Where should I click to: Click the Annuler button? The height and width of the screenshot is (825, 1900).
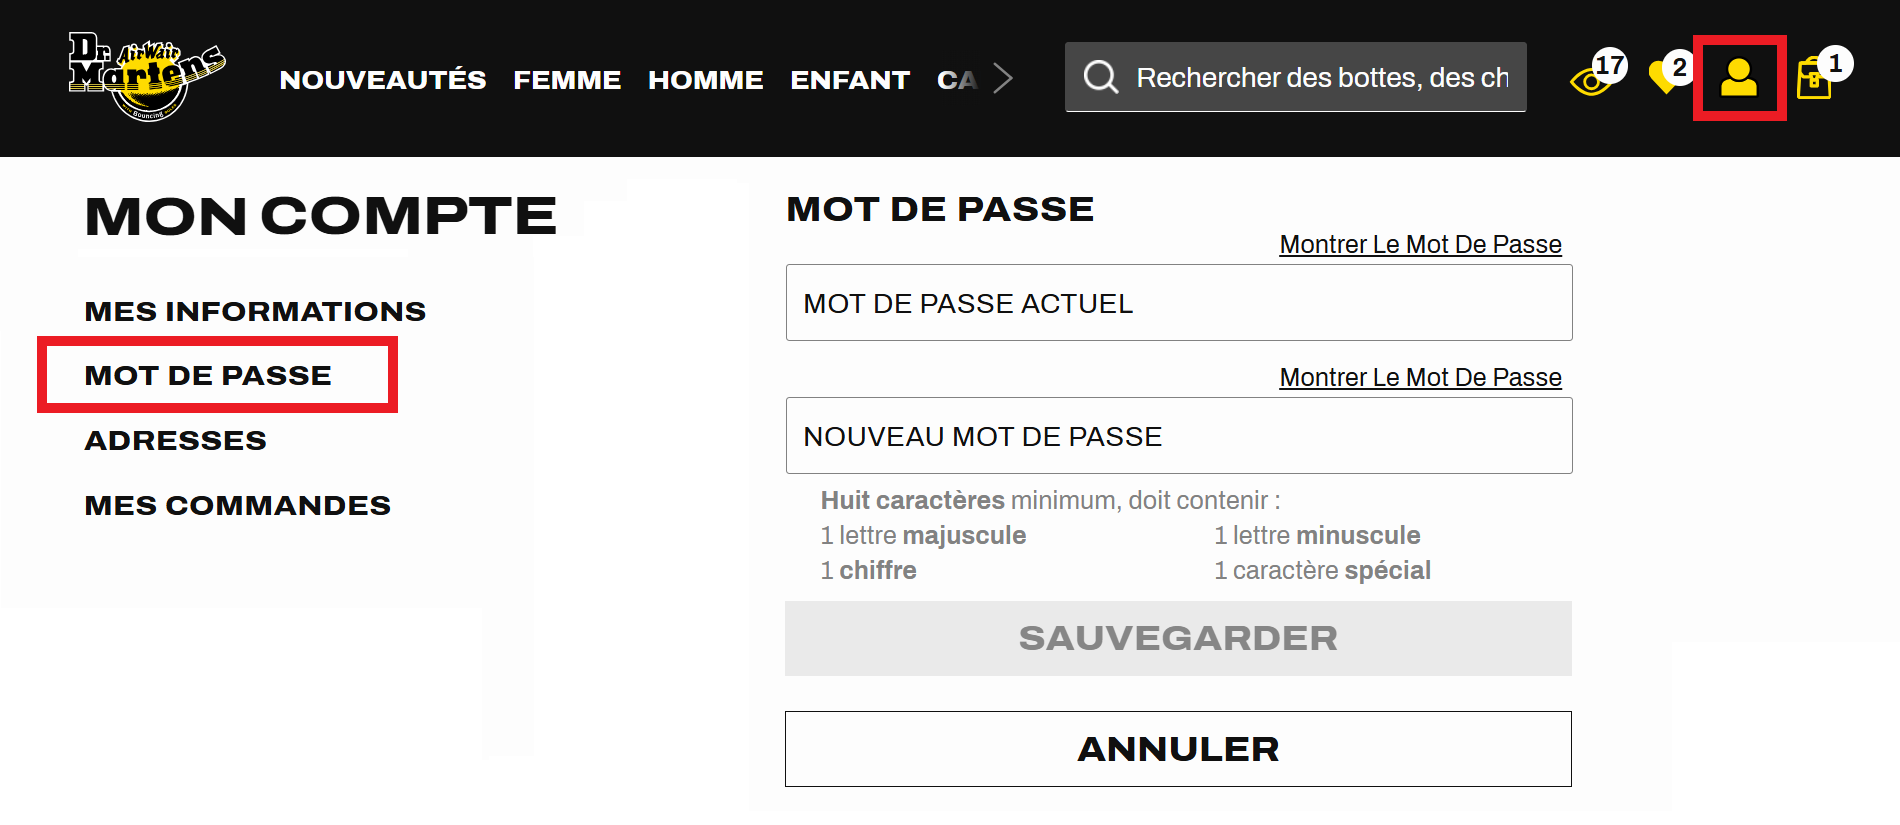(1178, 749)
